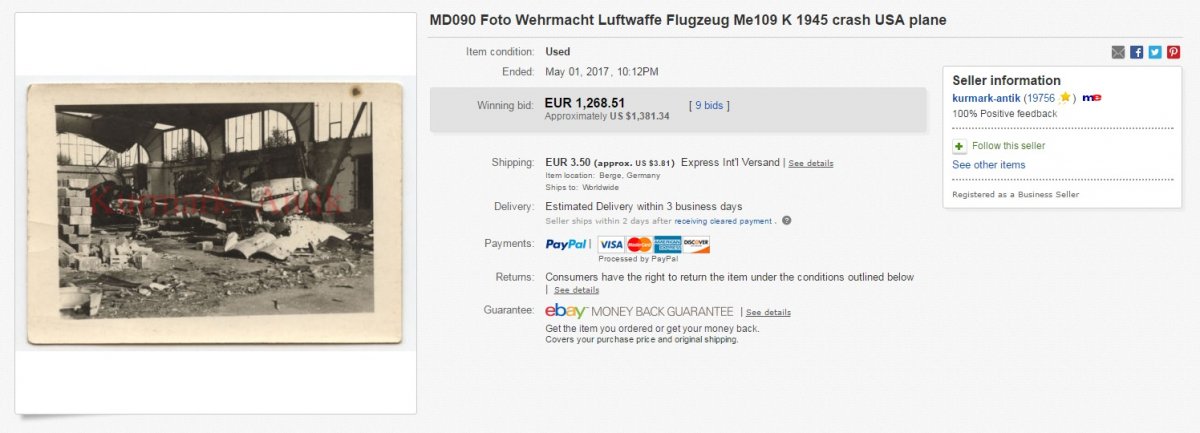This screenshot has width=1200, height=433.
Task: Share listing on Facebook
Action: click(x=1136, y=52)
